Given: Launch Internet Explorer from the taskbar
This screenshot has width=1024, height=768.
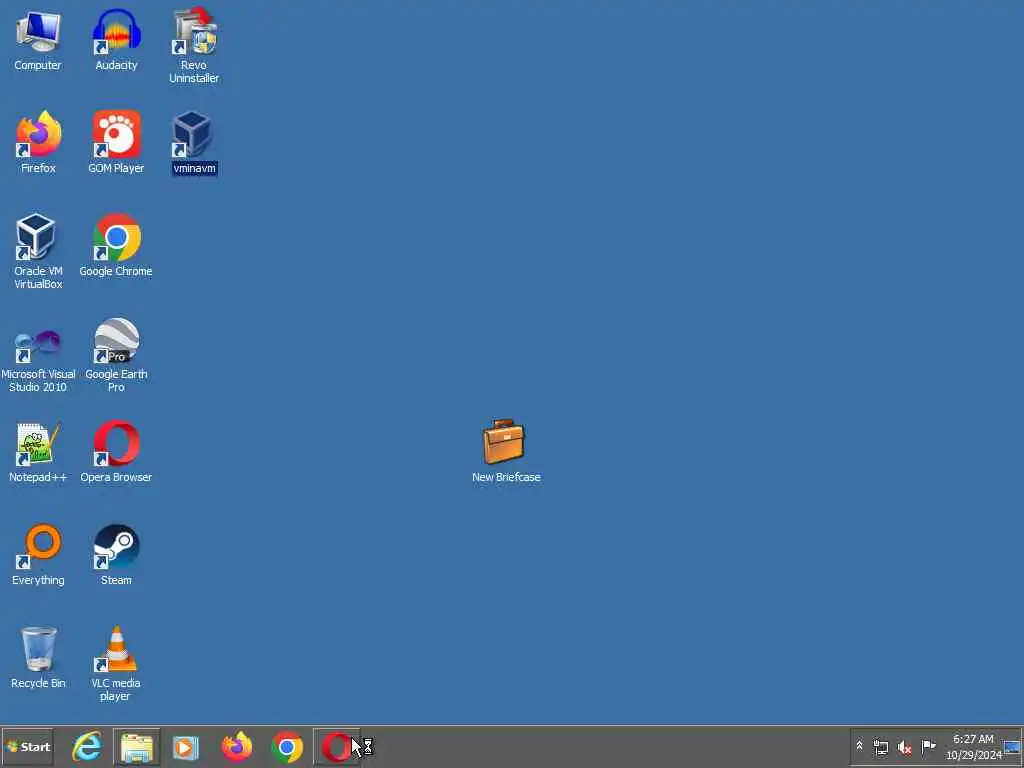Looking at the screenshot, I should click(x=87, y=746).
